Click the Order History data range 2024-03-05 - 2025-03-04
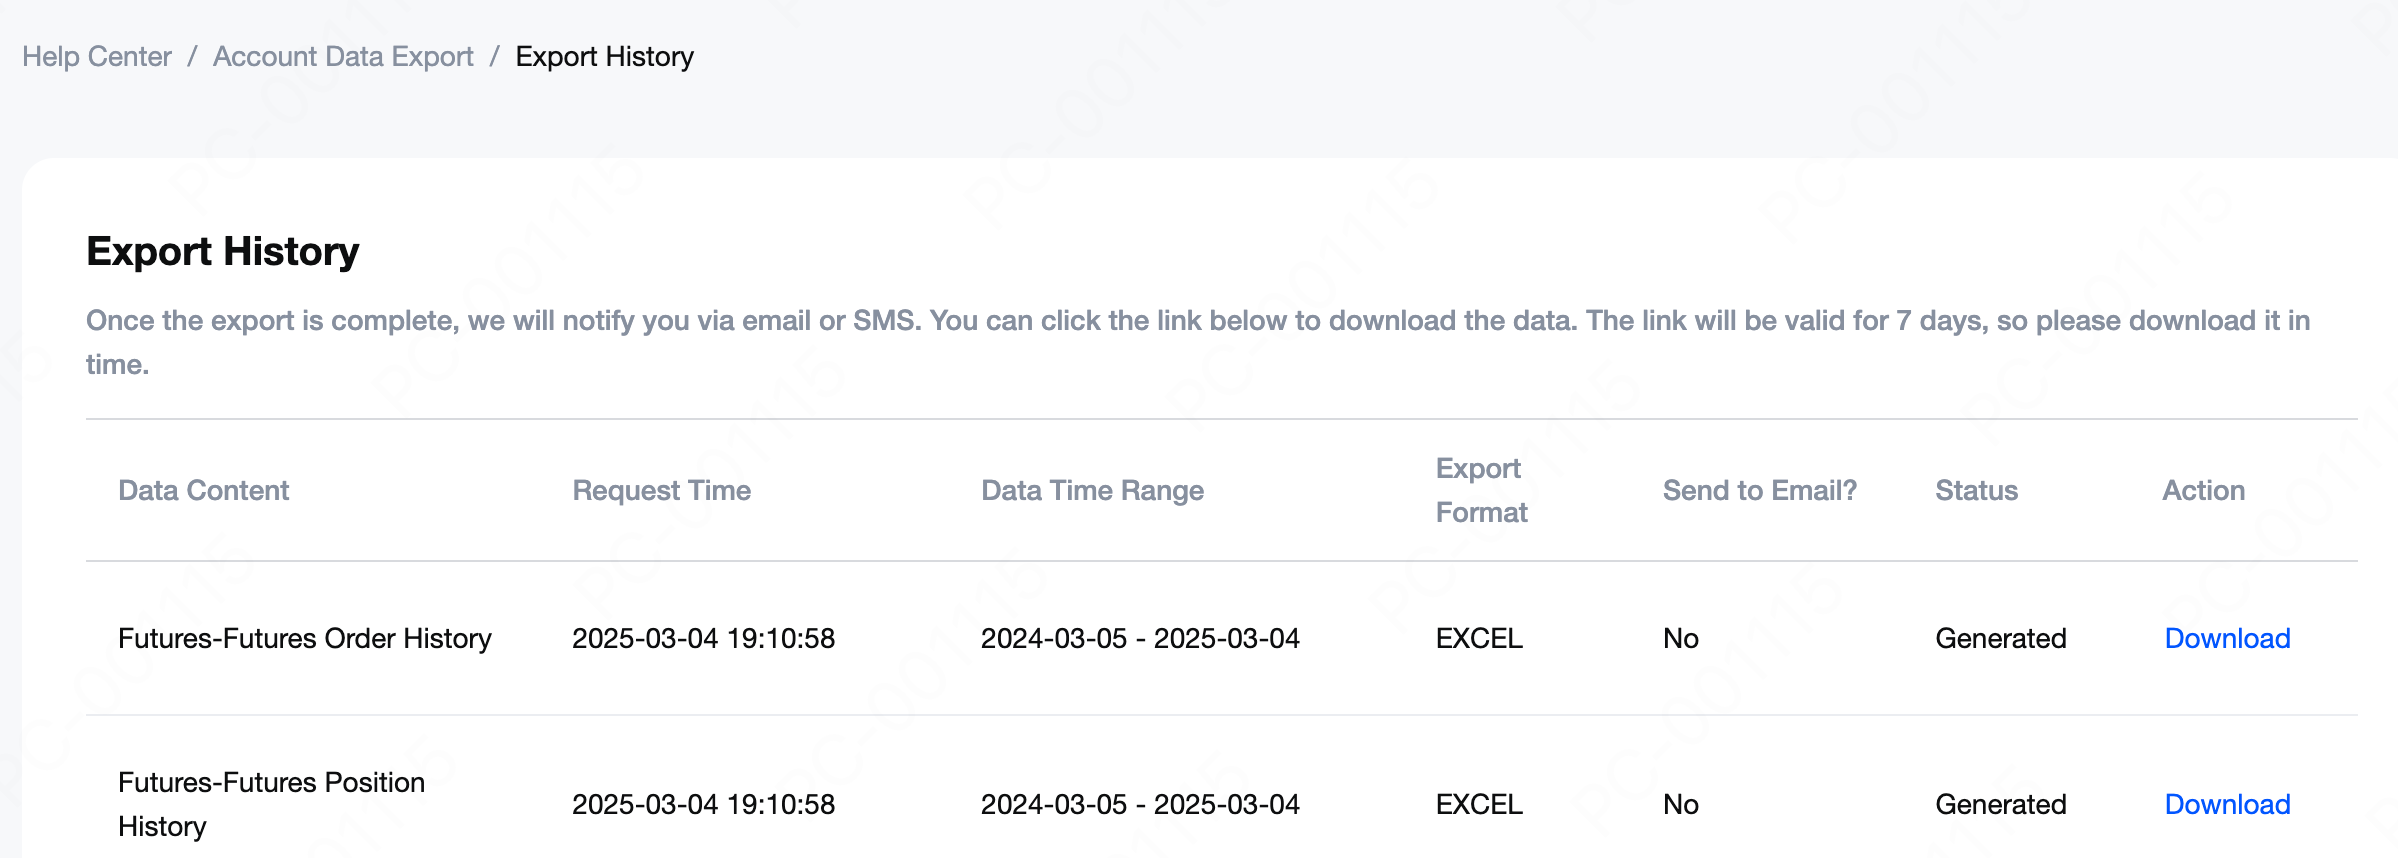The image size is (2398, 858). pos(1140,638)
